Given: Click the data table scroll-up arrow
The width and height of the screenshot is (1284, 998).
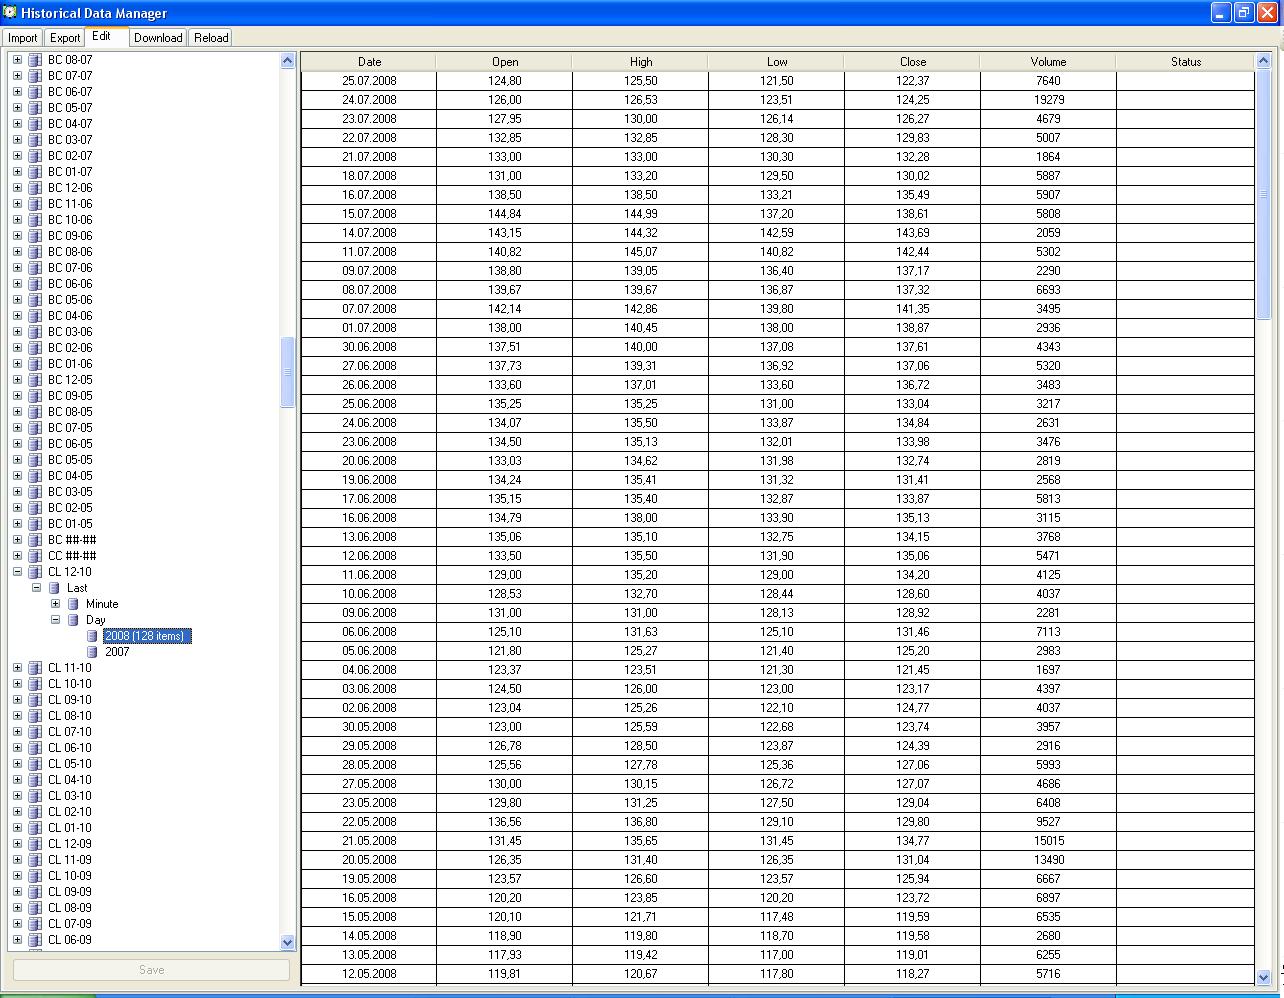Looking at the screenshot, I should click(1263, 61).
